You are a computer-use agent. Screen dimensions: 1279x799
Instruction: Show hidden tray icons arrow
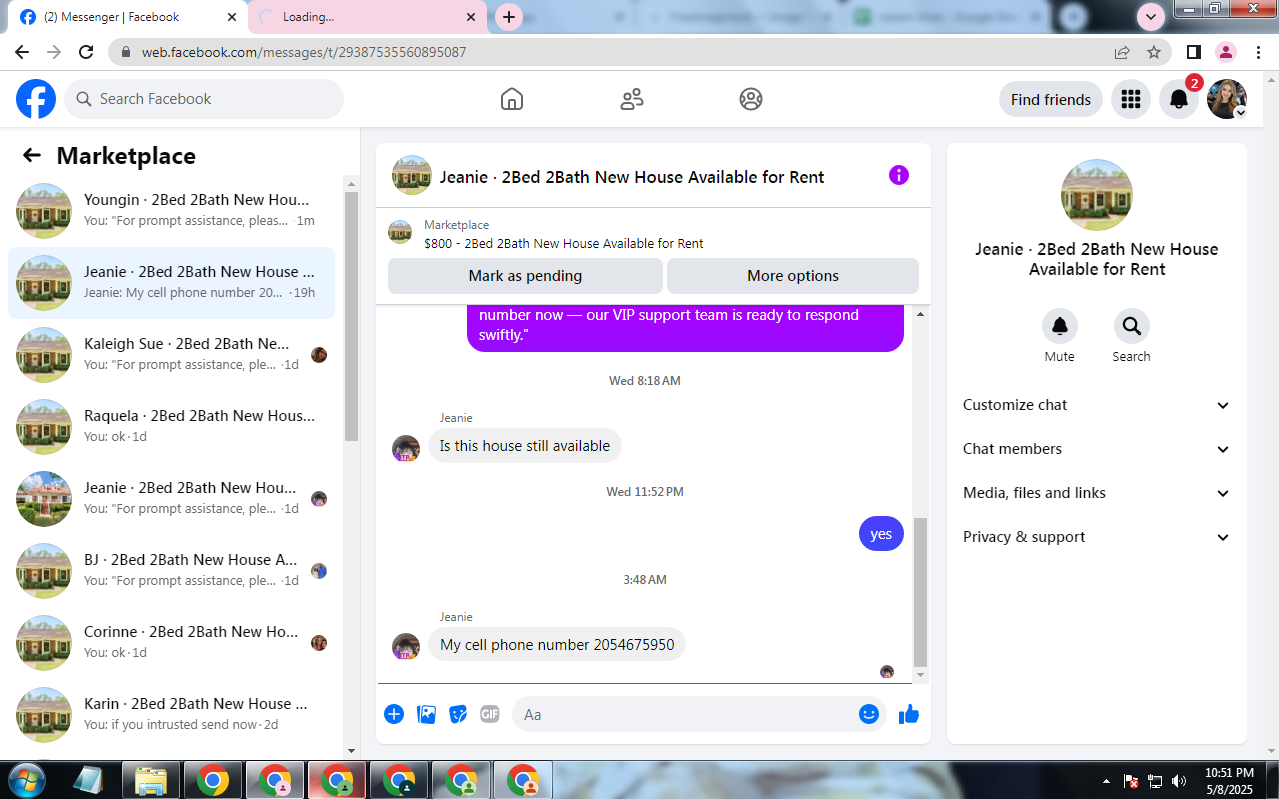pos(1106,781)
